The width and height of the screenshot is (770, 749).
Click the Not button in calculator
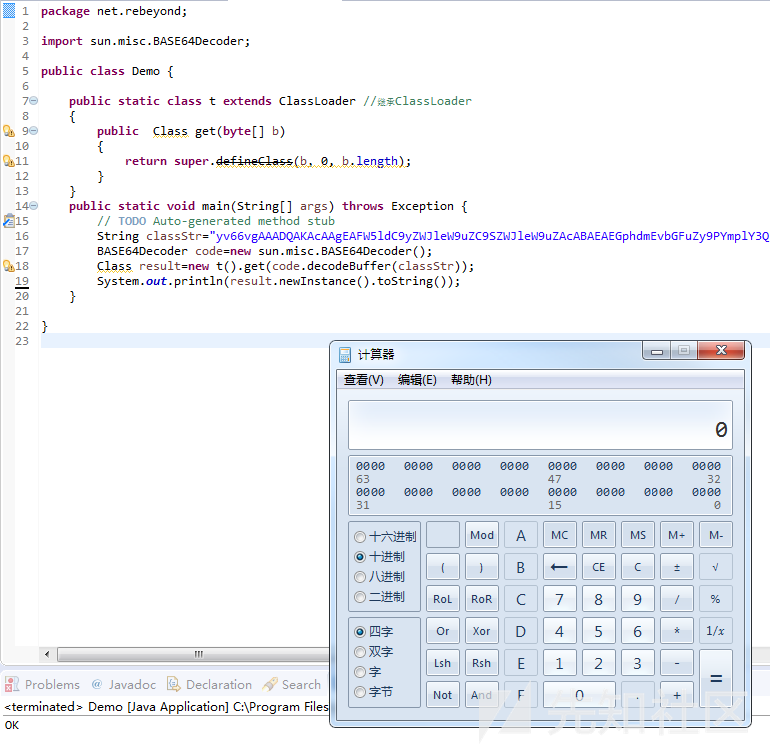click(442, 694)
